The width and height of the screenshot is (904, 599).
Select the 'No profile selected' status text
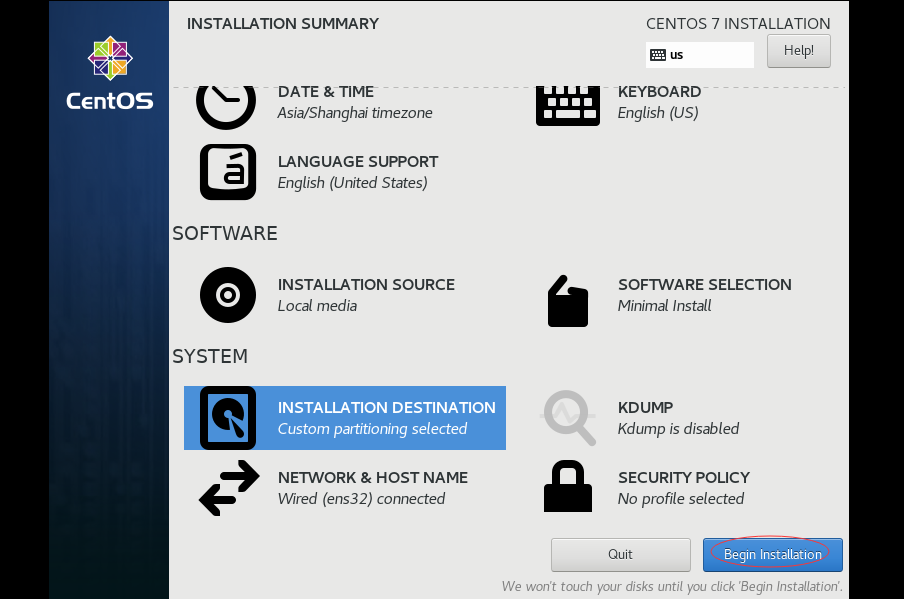point(680,499)
